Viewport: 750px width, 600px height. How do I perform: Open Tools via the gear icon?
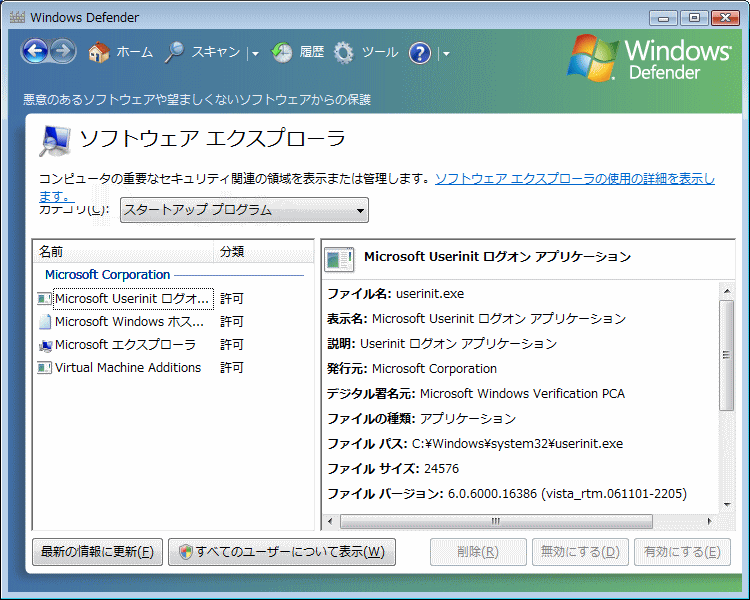[344, 53]
